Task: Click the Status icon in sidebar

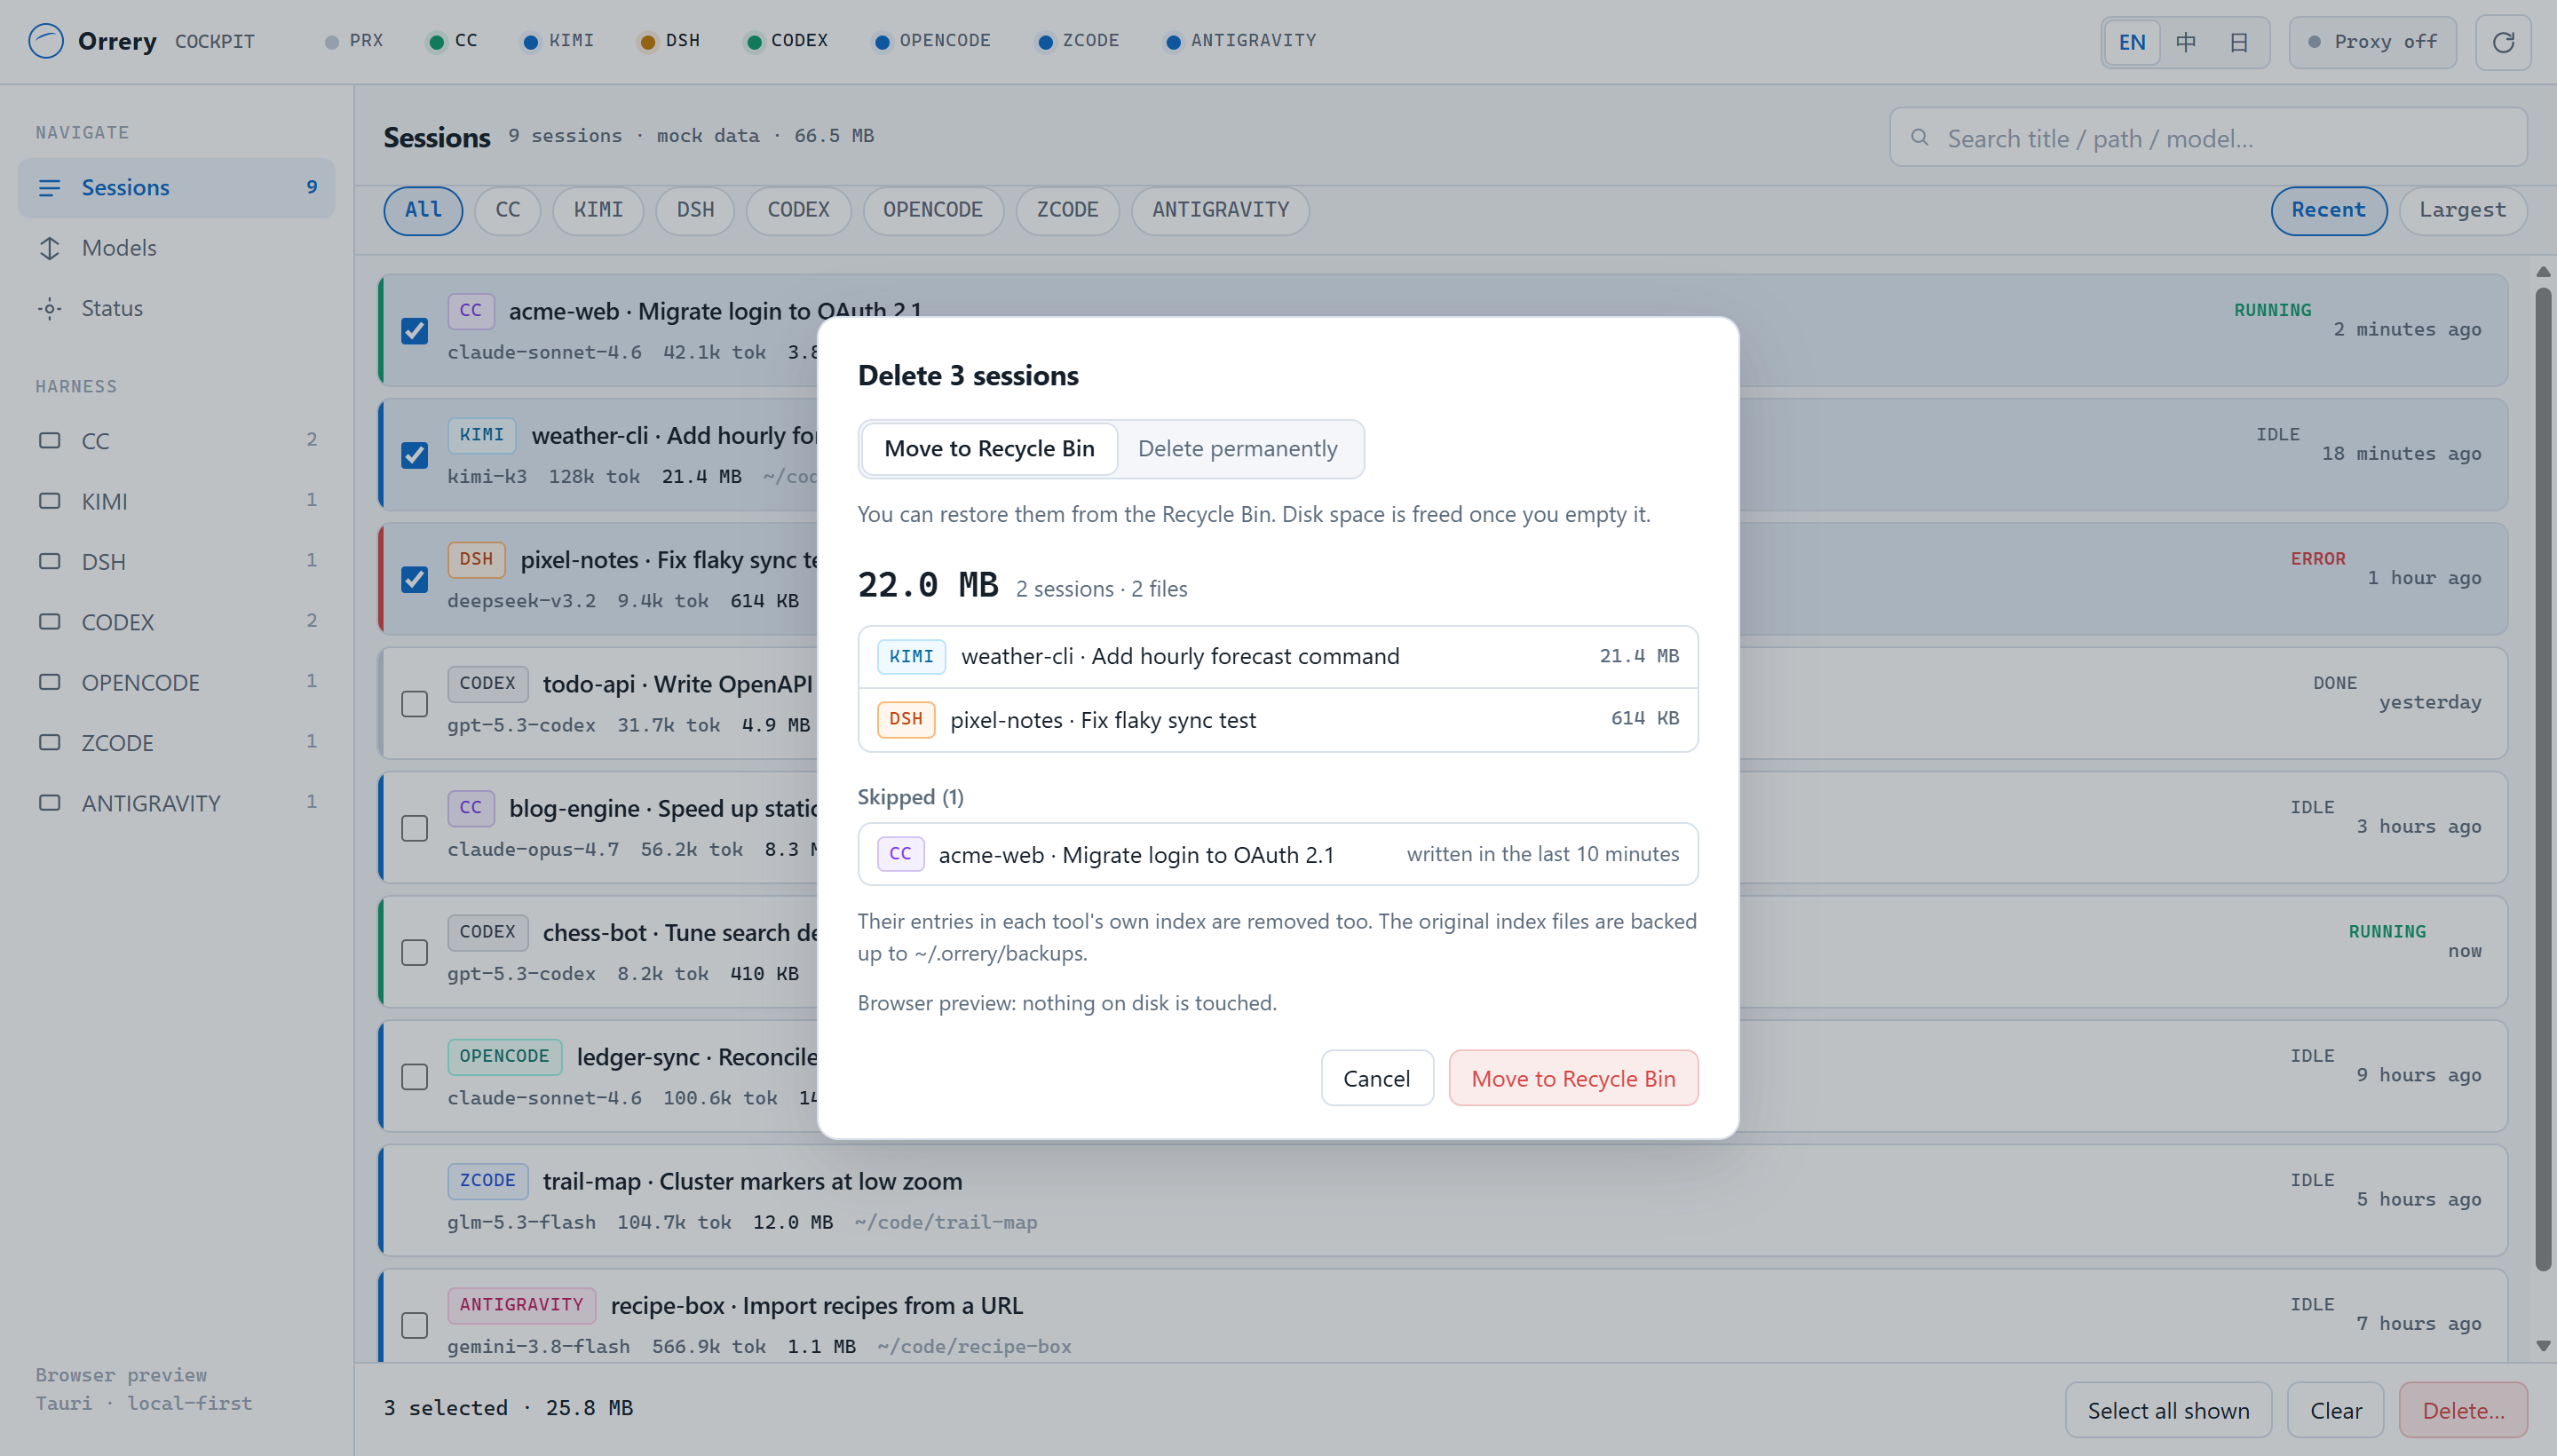Action: coord(50,309)
